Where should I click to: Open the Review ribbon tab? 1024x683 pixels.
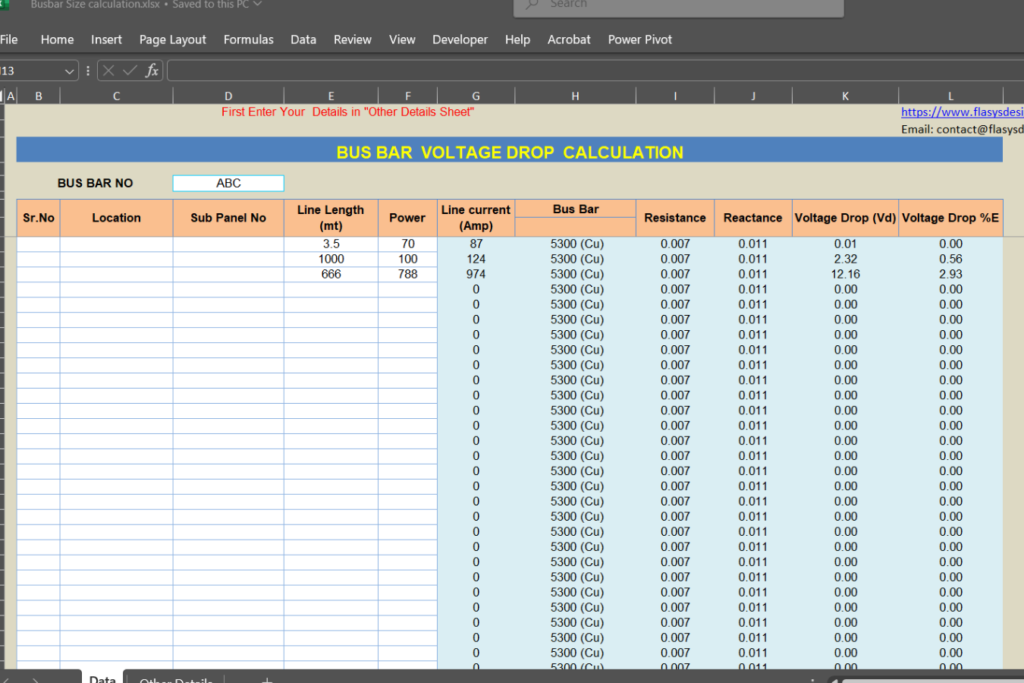point(353,40)
